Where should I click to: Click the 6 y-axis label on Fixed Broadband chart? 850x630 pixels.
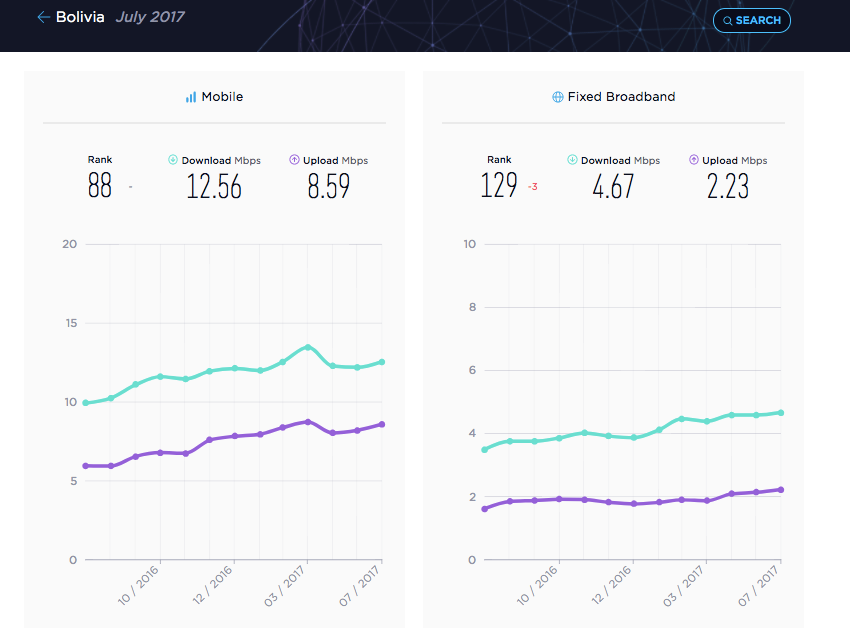tap(473, 370)
